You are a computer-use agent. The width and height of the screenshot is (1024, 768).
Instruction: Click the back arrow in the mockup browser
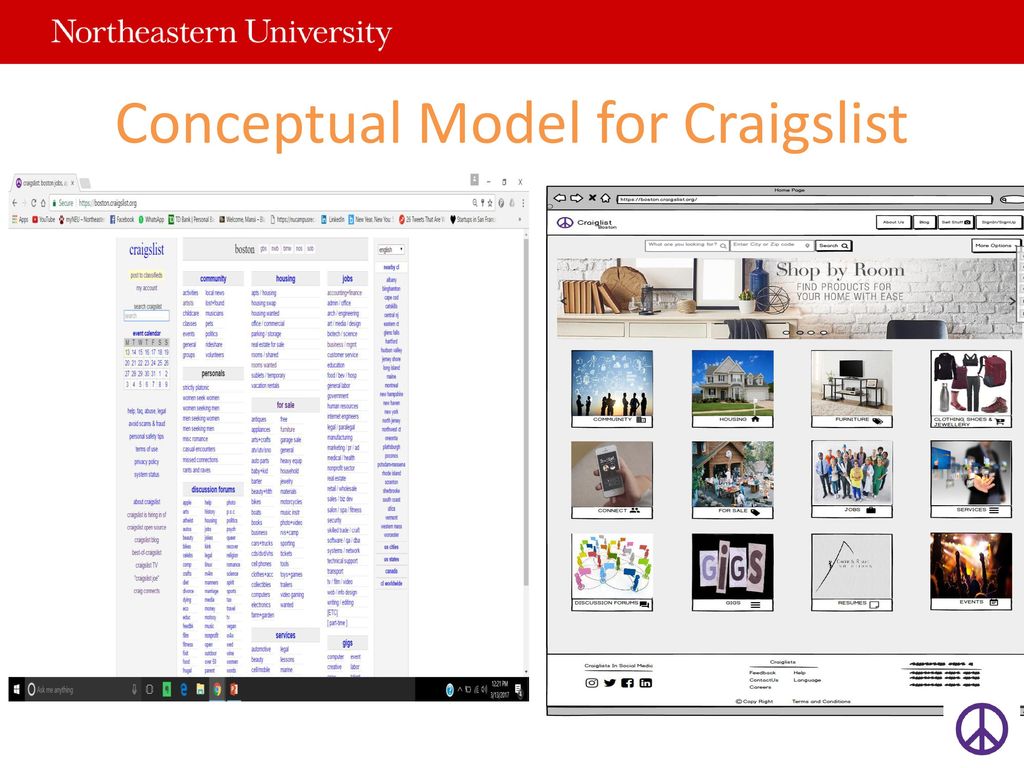pos(560,198)
